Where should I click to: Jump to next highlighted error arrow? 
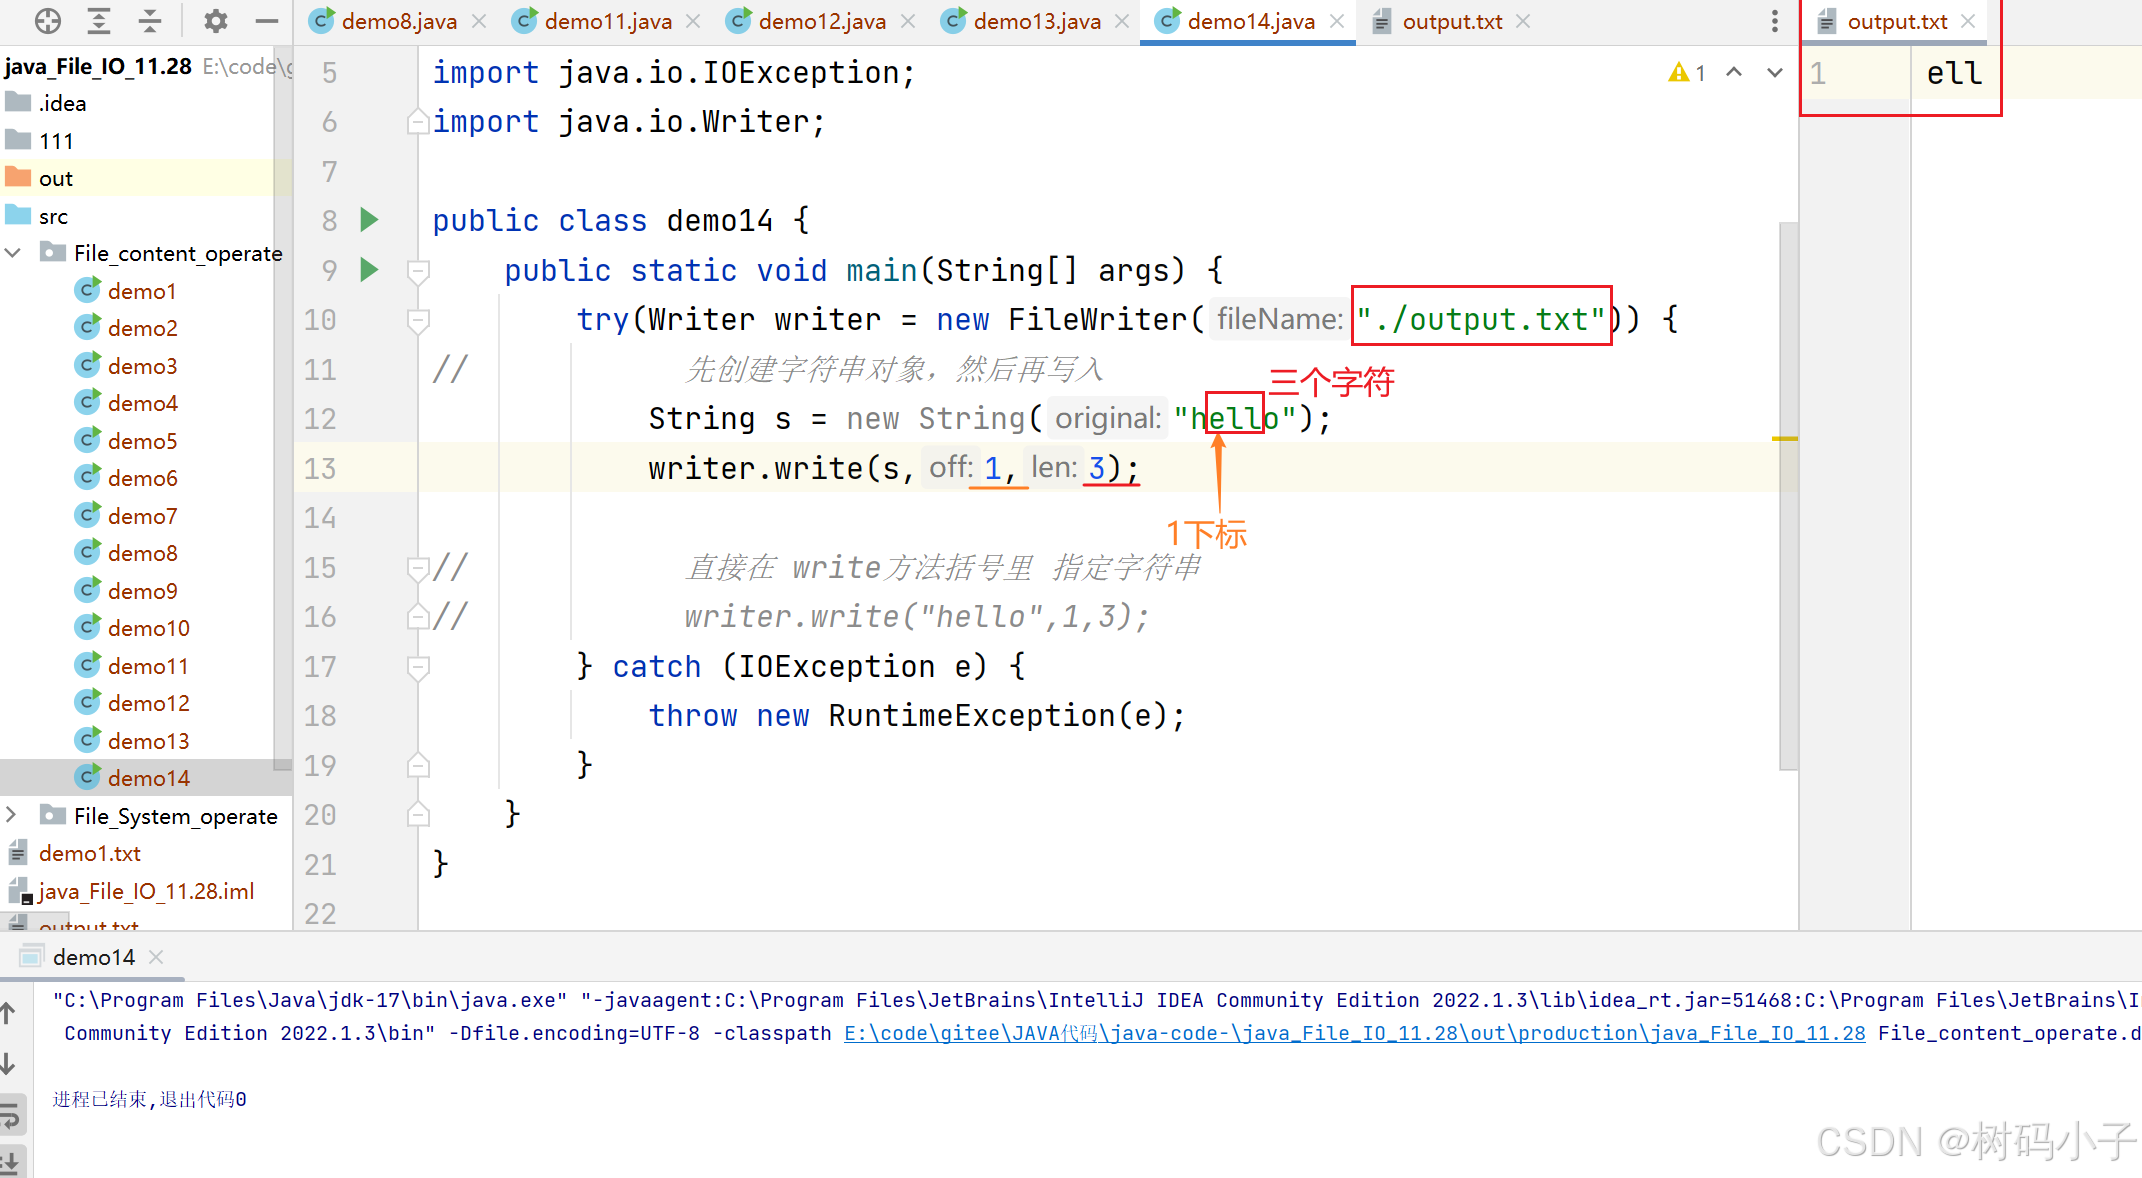coord(1774,73)
